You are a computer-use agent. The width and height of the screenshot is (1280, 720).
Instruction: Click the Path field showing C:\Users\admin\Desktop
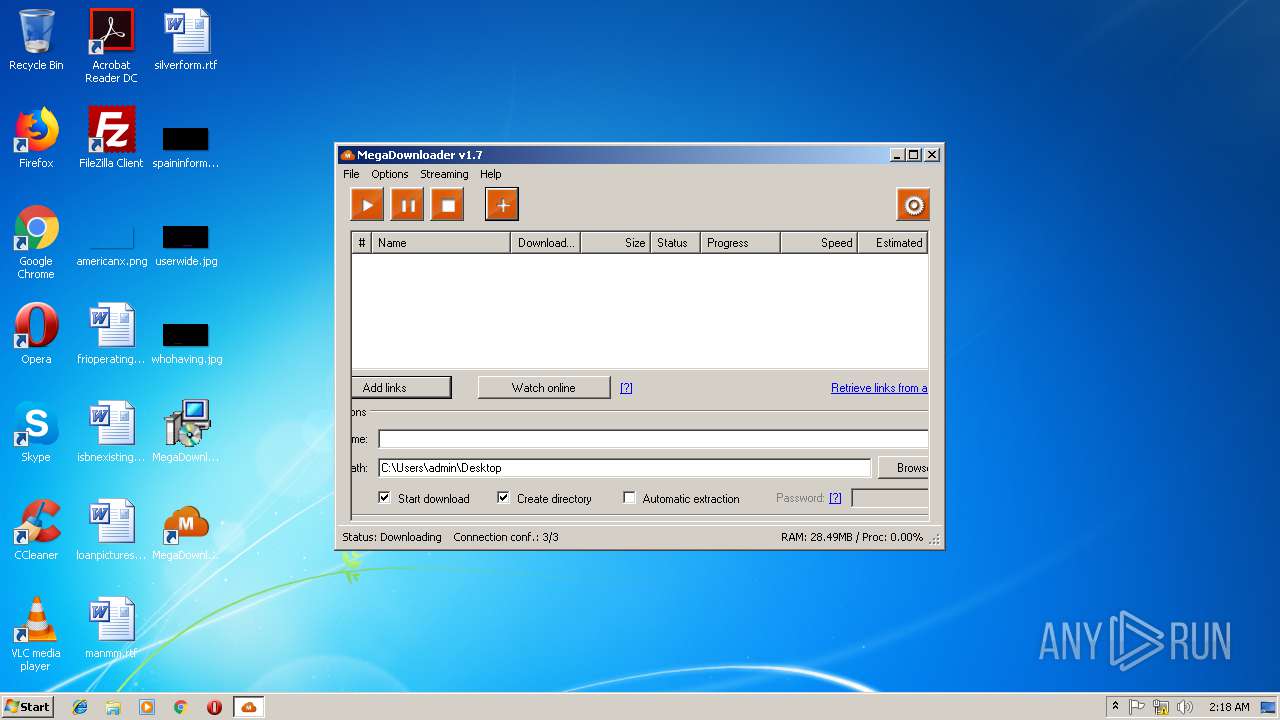(x=624, y=468)
